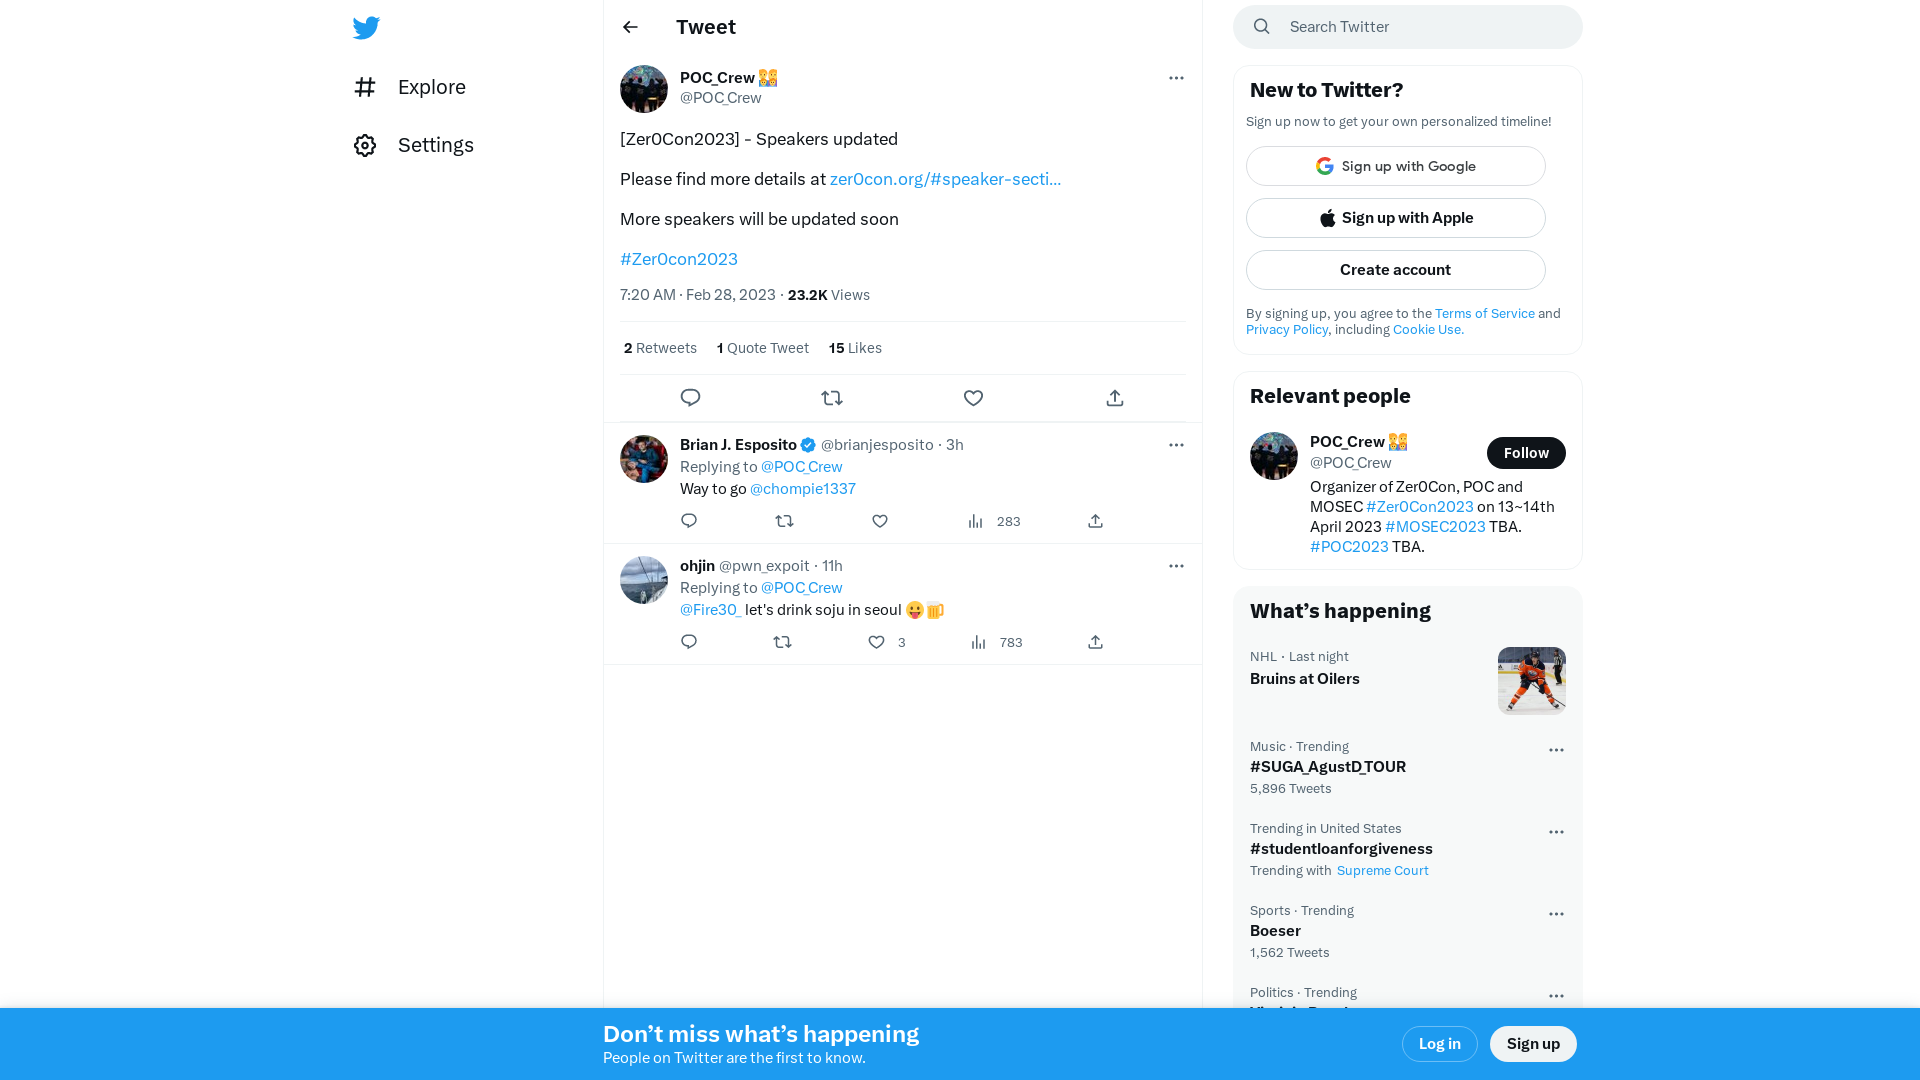Click the POC_Crew profile image thumbnail

tap(644, 88)
